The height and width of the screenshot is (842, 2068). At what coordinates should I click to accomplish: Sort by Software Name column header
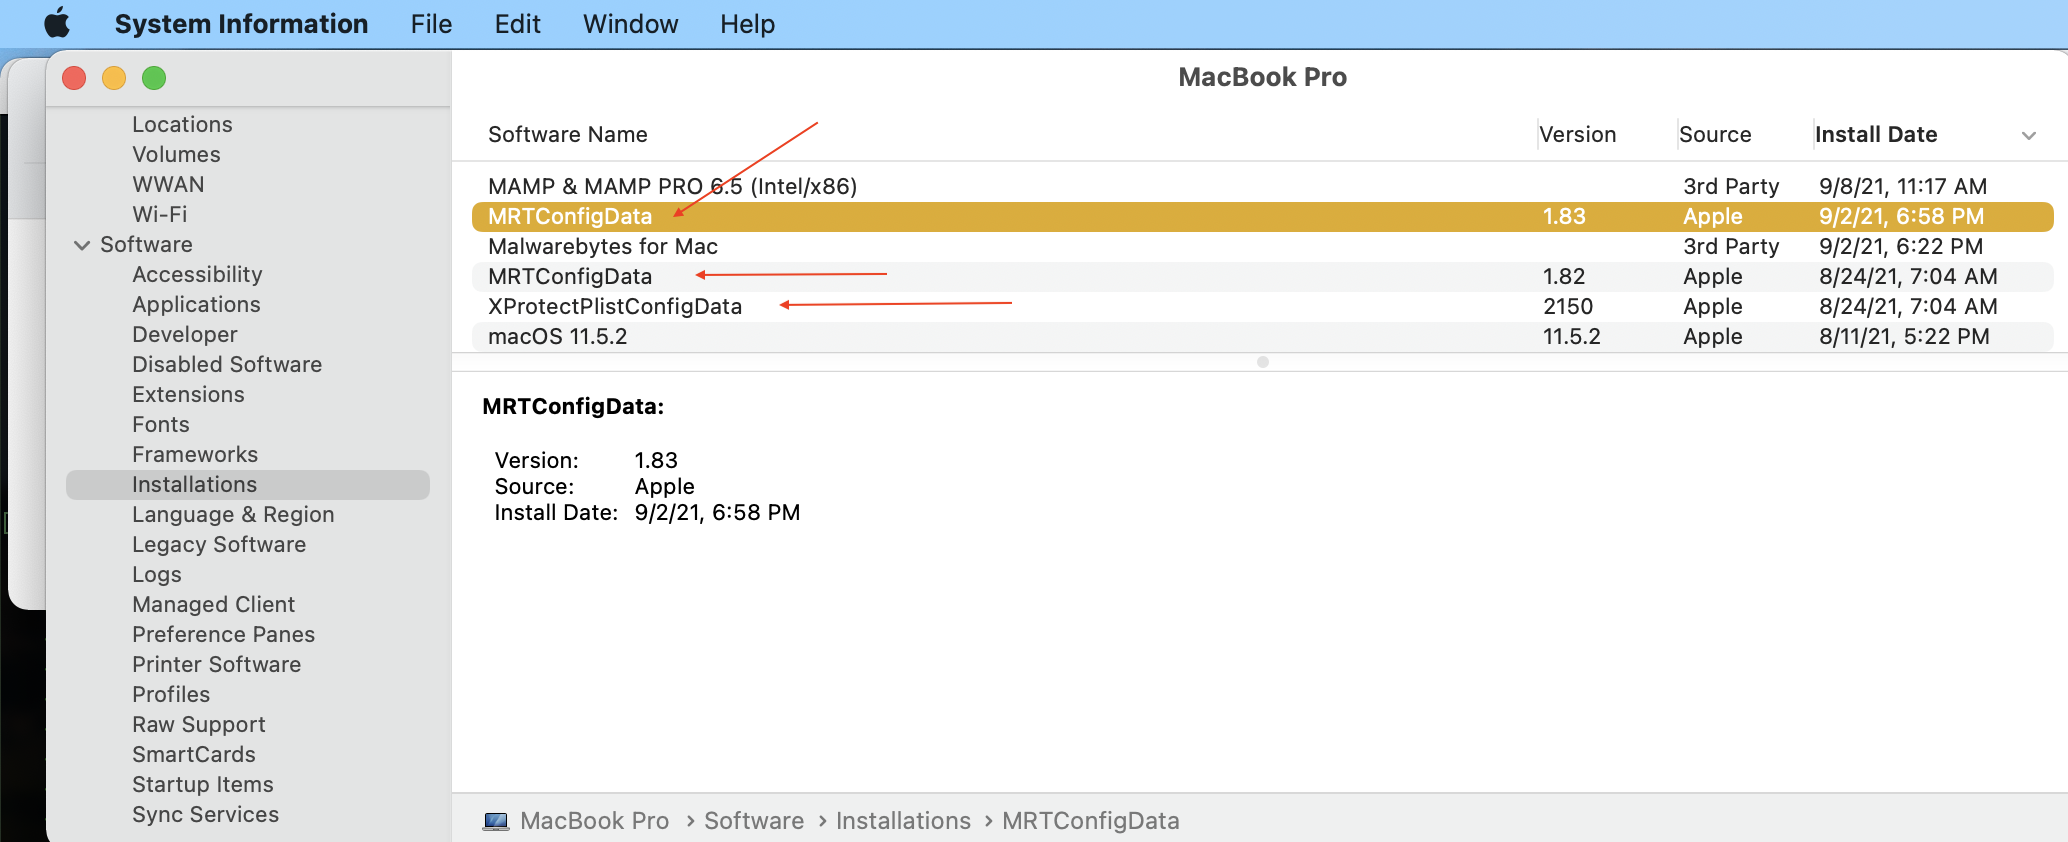pos(567,134)
